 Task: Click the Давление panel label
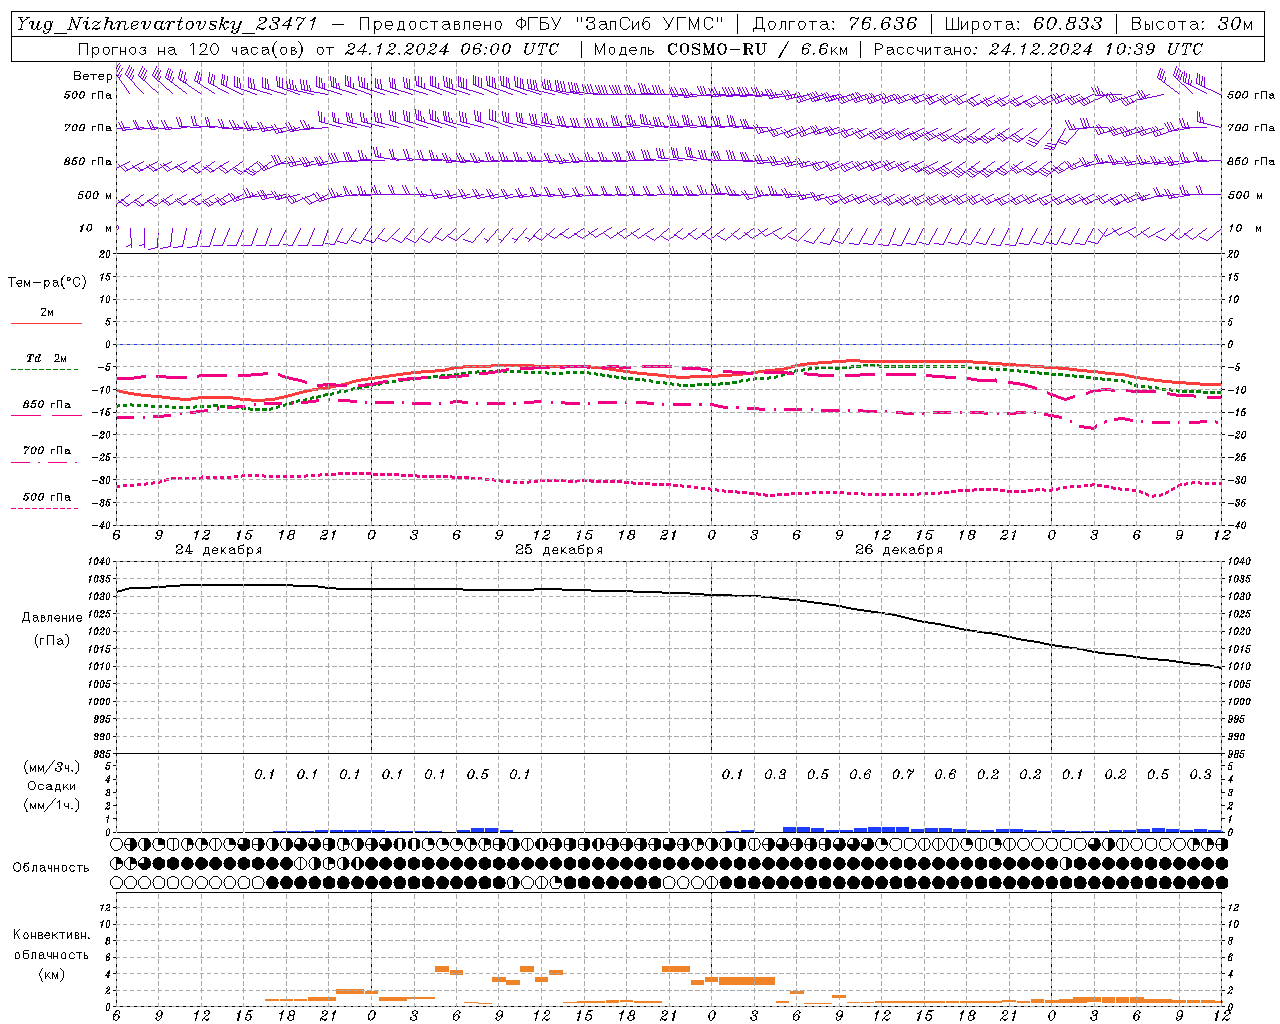[x=52, y=618]
